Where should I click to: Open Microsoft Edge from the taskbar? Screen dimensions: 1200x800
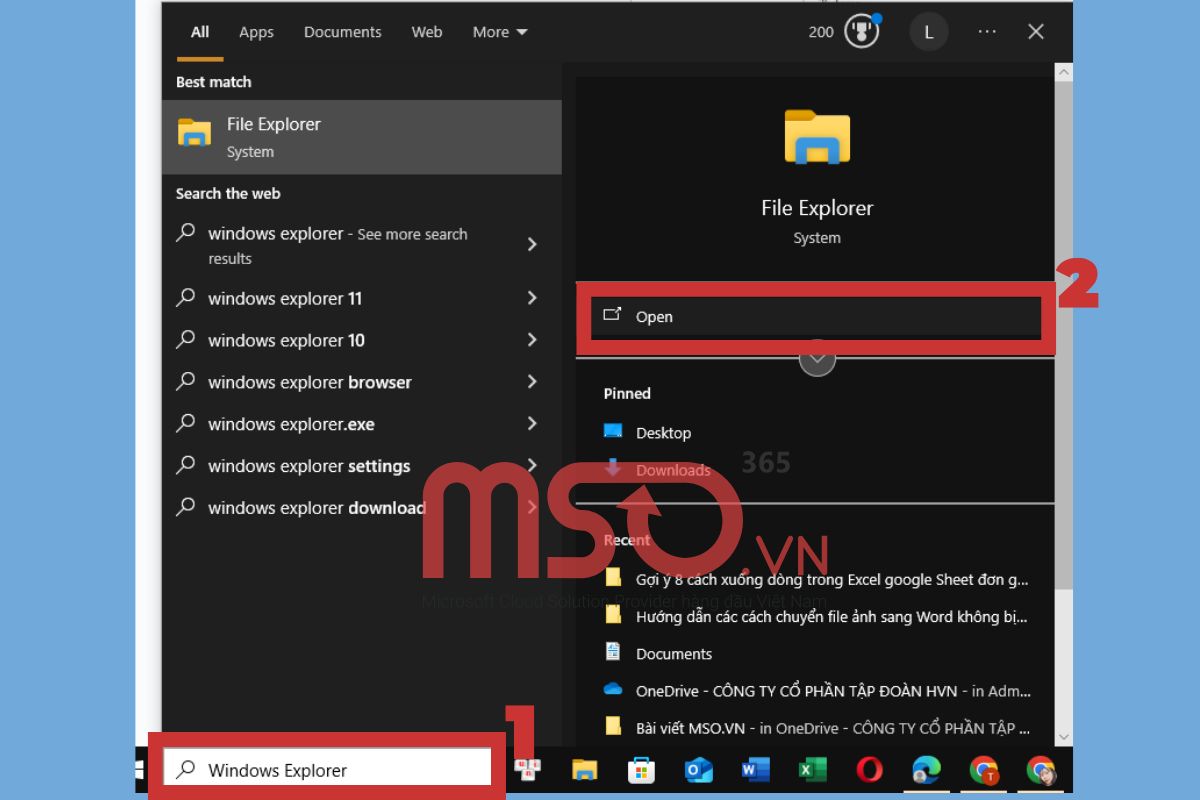pos(926,770)
